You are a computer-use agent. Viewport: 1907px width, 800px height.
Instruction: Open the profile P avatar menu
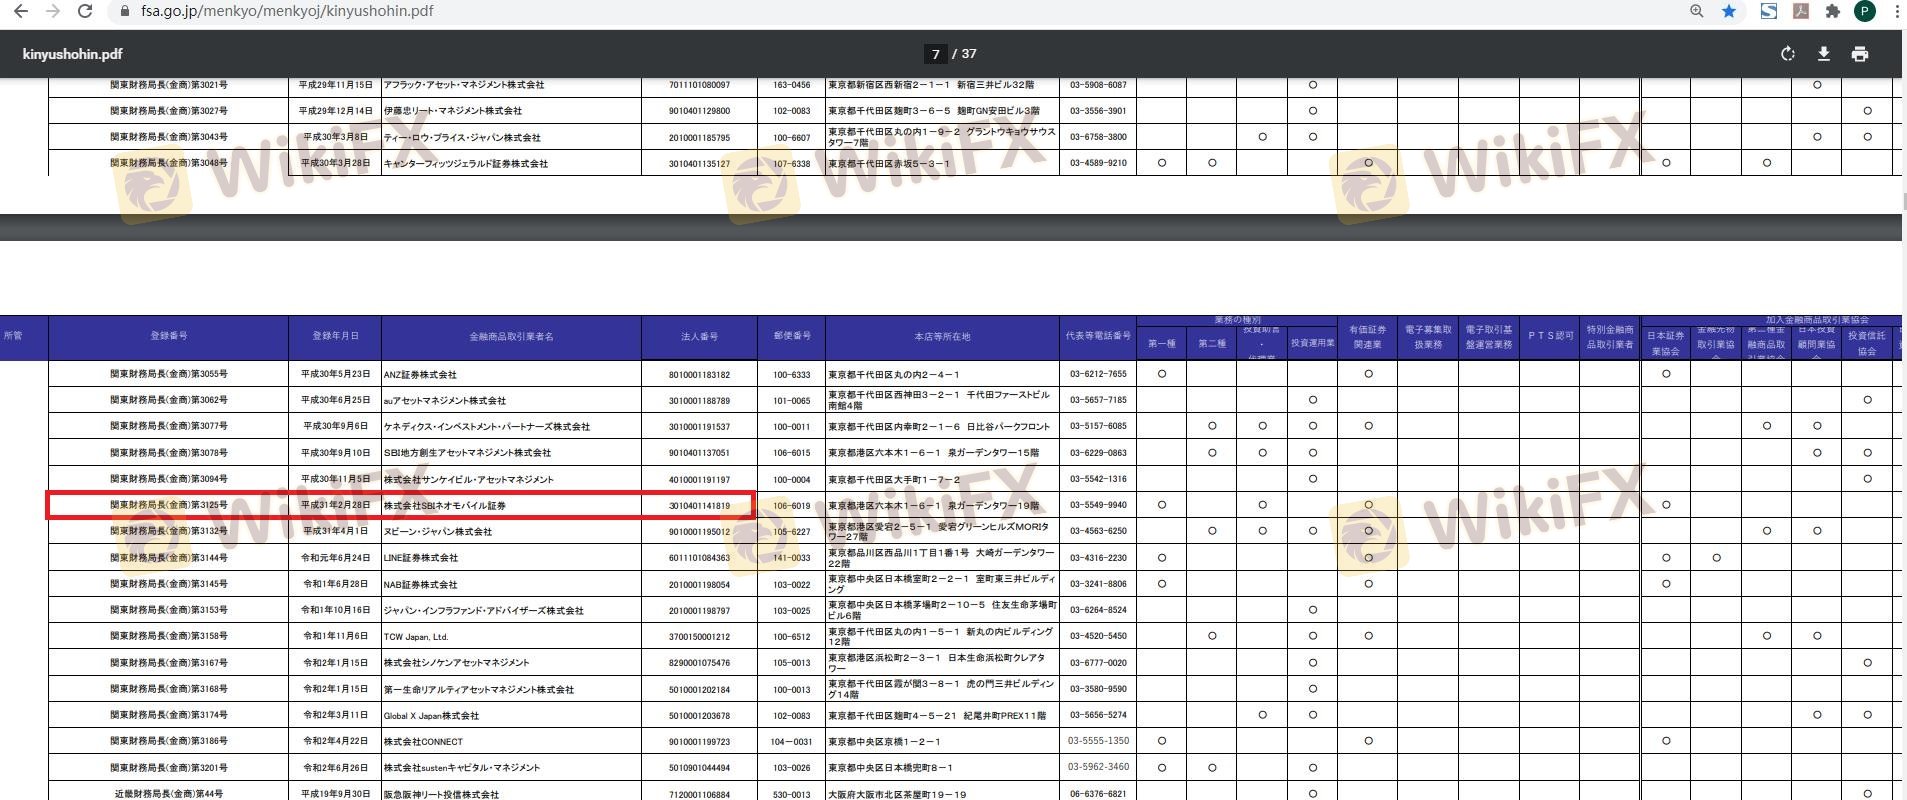click(x=1865, y=11)
